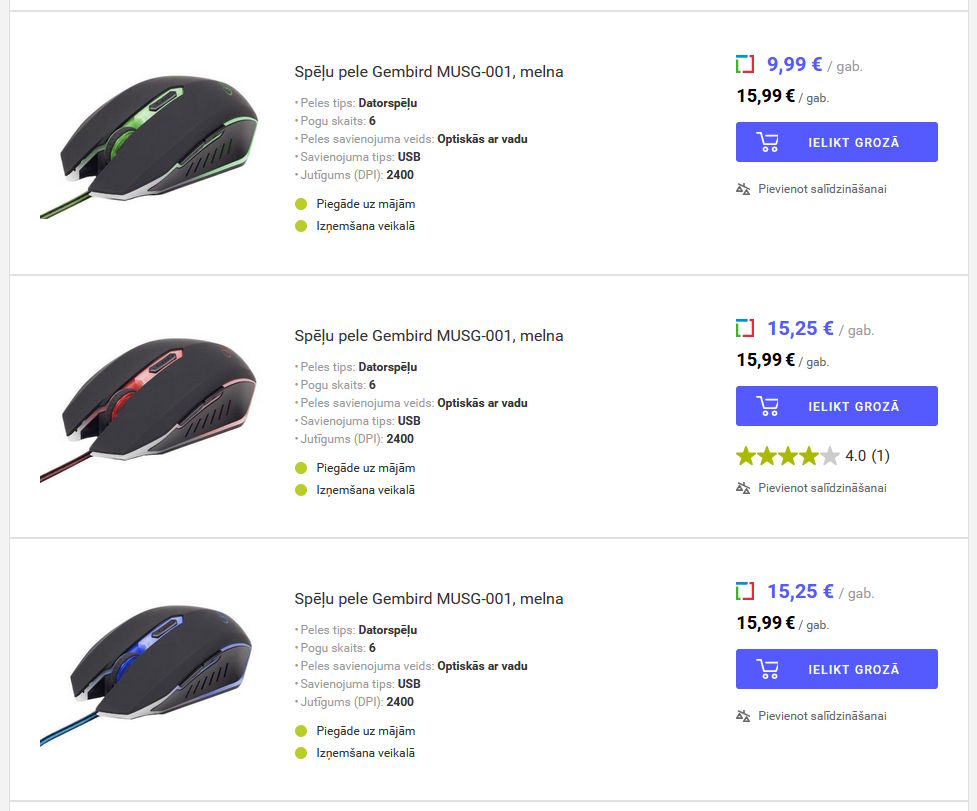
Task: Add the 9,99 € mouse to cart
Action: click(836, 142)
